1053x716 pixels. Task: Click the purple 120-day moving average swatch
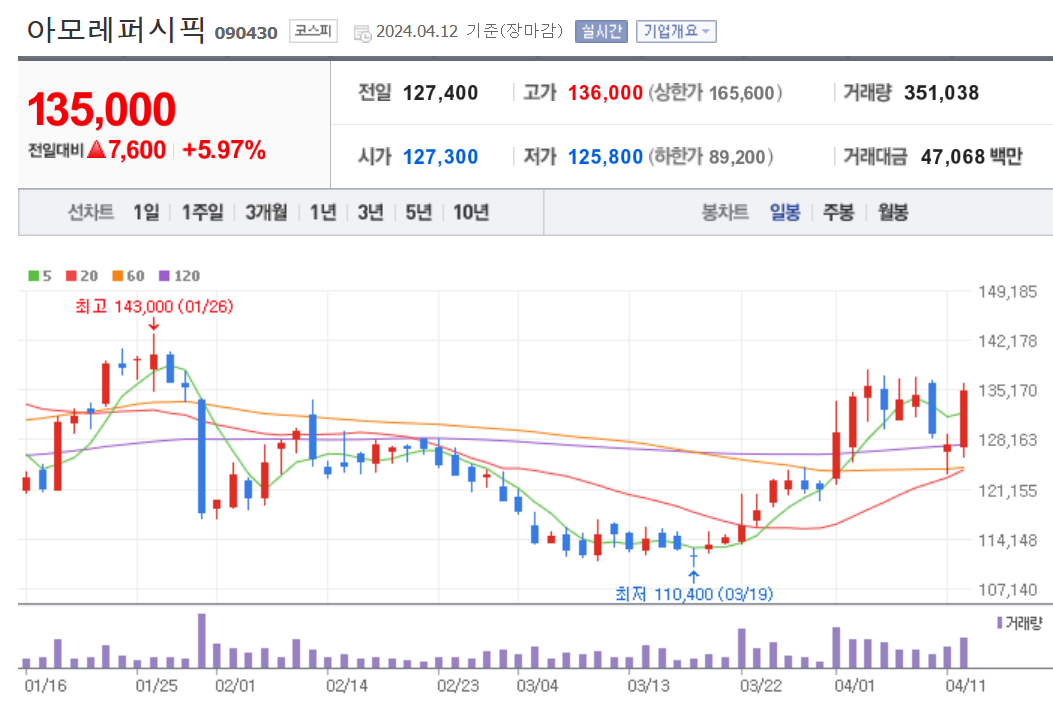(164, 275)
